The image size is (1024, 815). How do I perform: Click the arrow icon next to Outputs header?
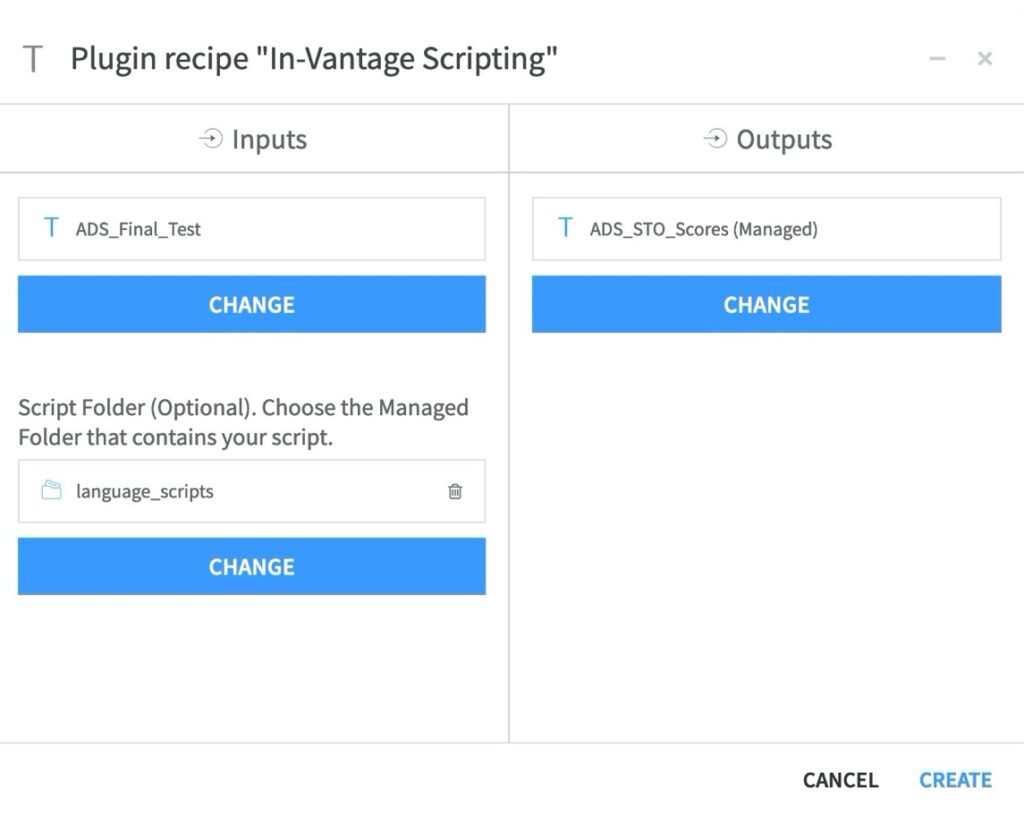(x=716, y=139)
